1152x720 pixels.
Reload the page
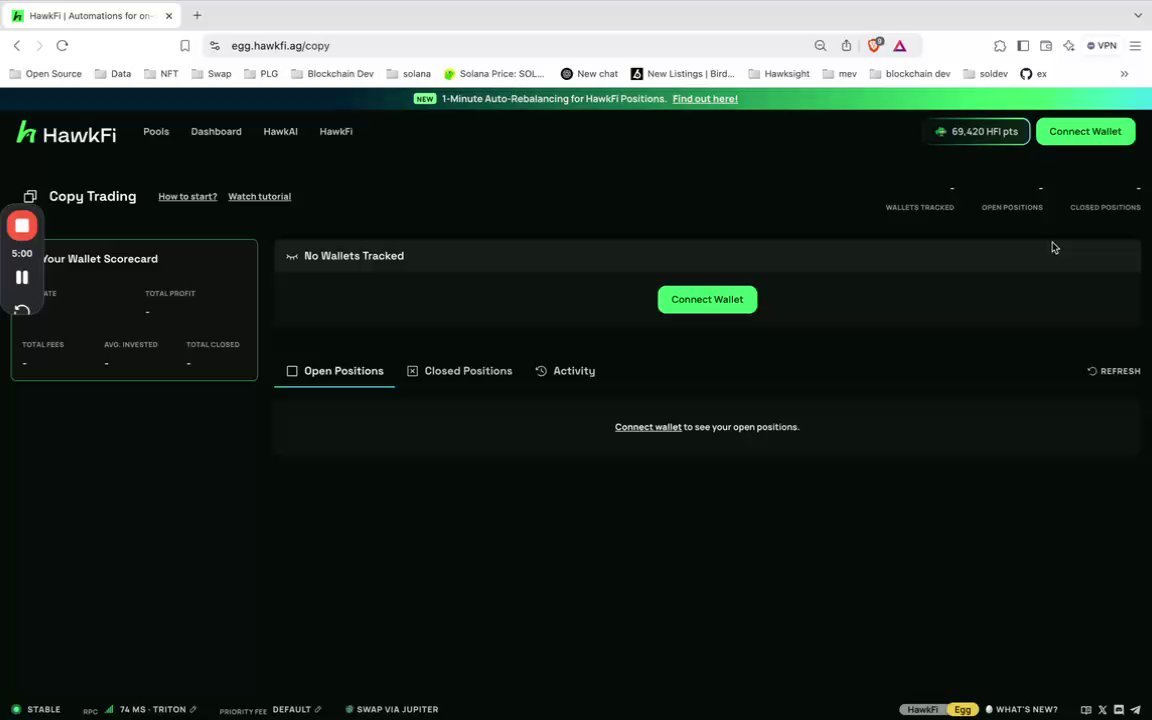(62, 46)
